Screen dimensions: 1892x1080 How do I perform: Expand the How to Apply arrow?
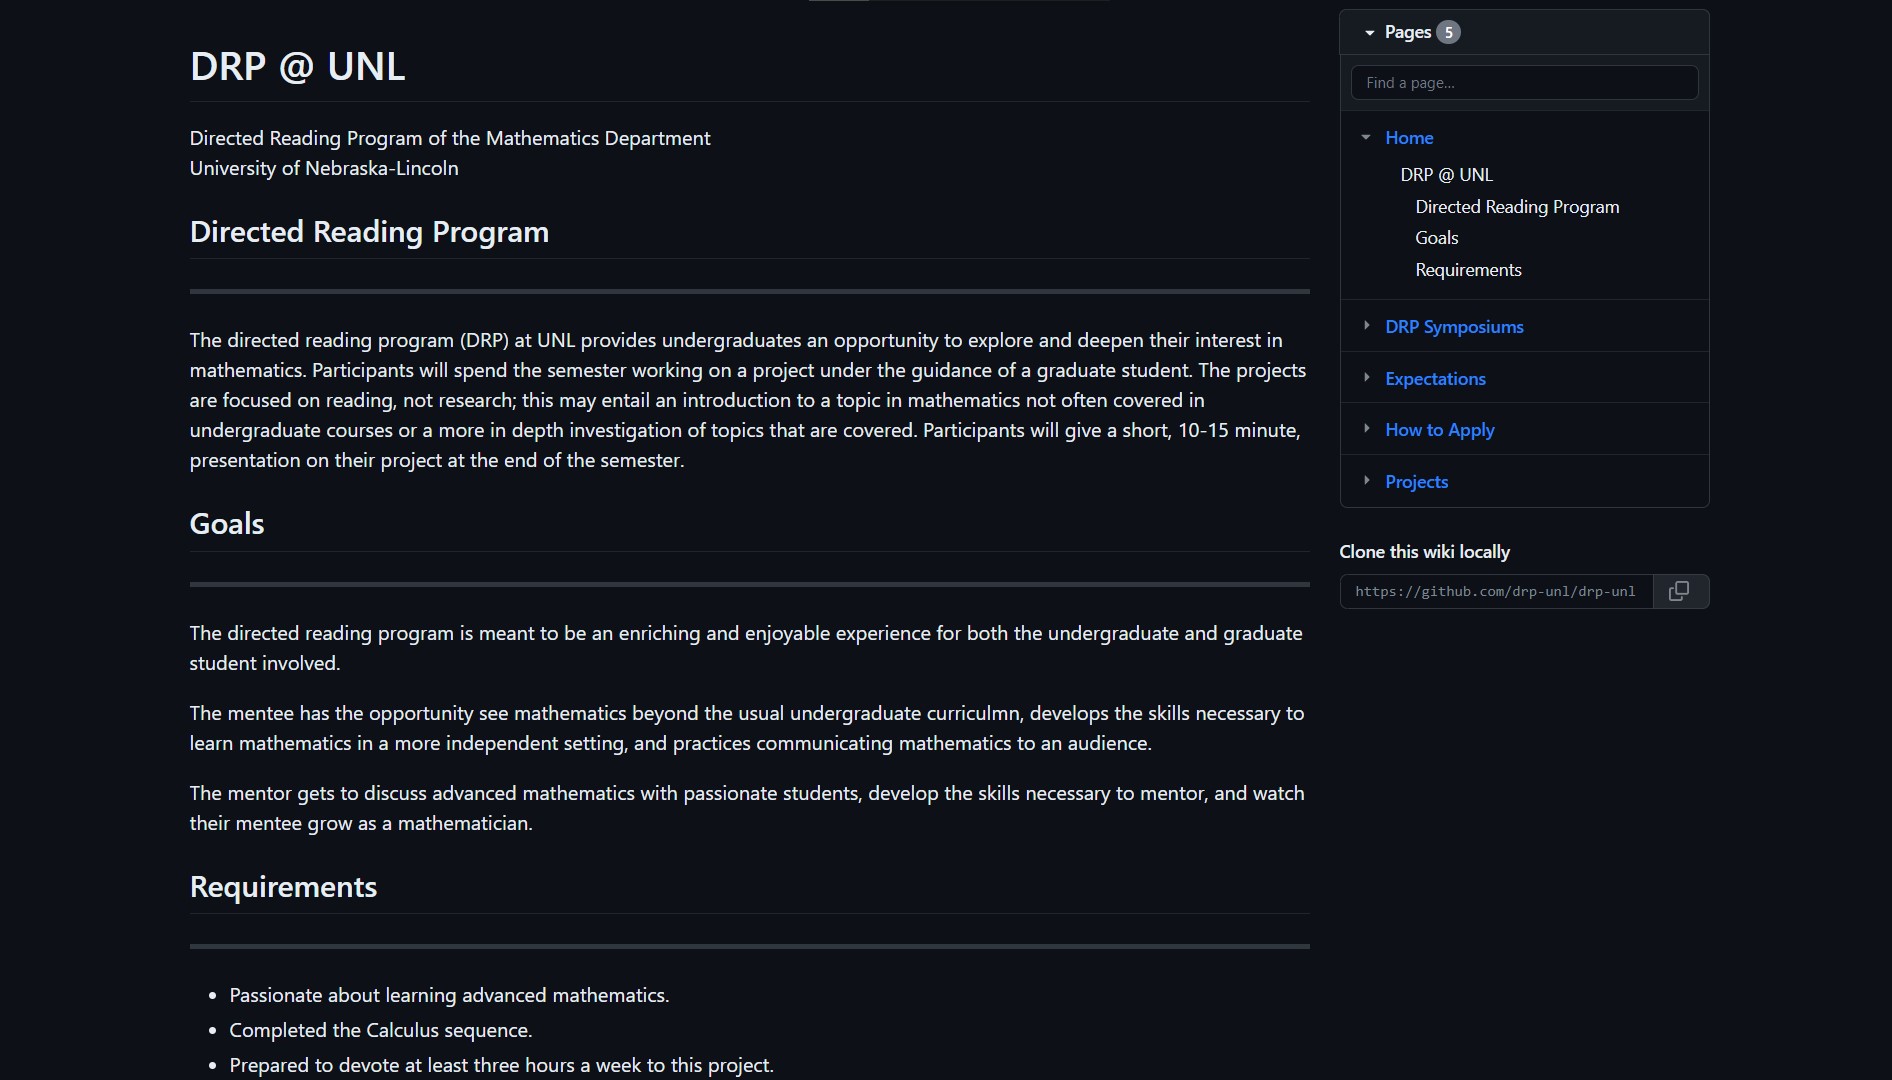click(1366, 429)
